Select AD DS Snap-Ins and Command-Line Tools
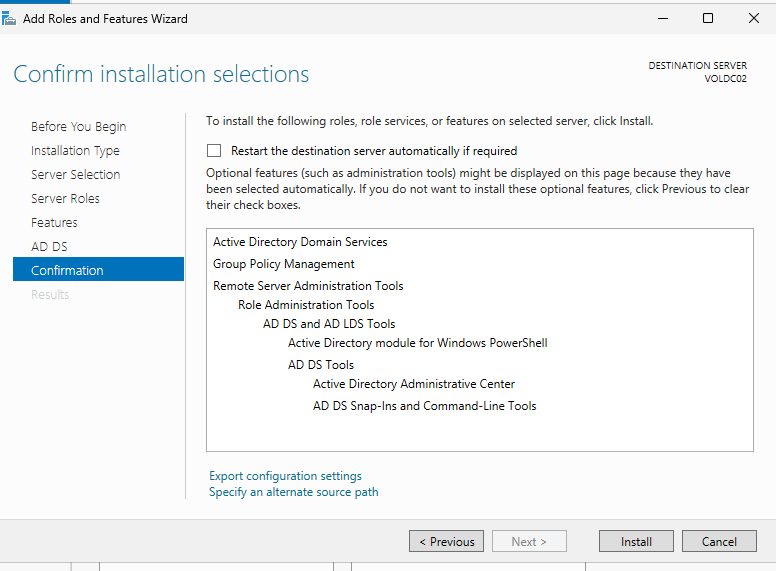This screenshot has height=571, width=776. tap(424, 406)
